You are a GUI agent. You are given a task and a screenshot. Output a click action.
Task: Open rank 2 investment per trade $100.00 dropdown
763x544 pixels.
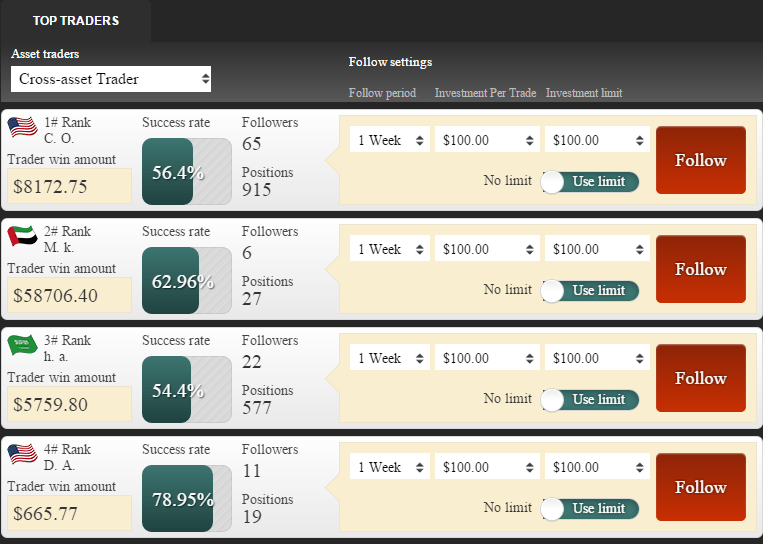(x=487, y=249)
